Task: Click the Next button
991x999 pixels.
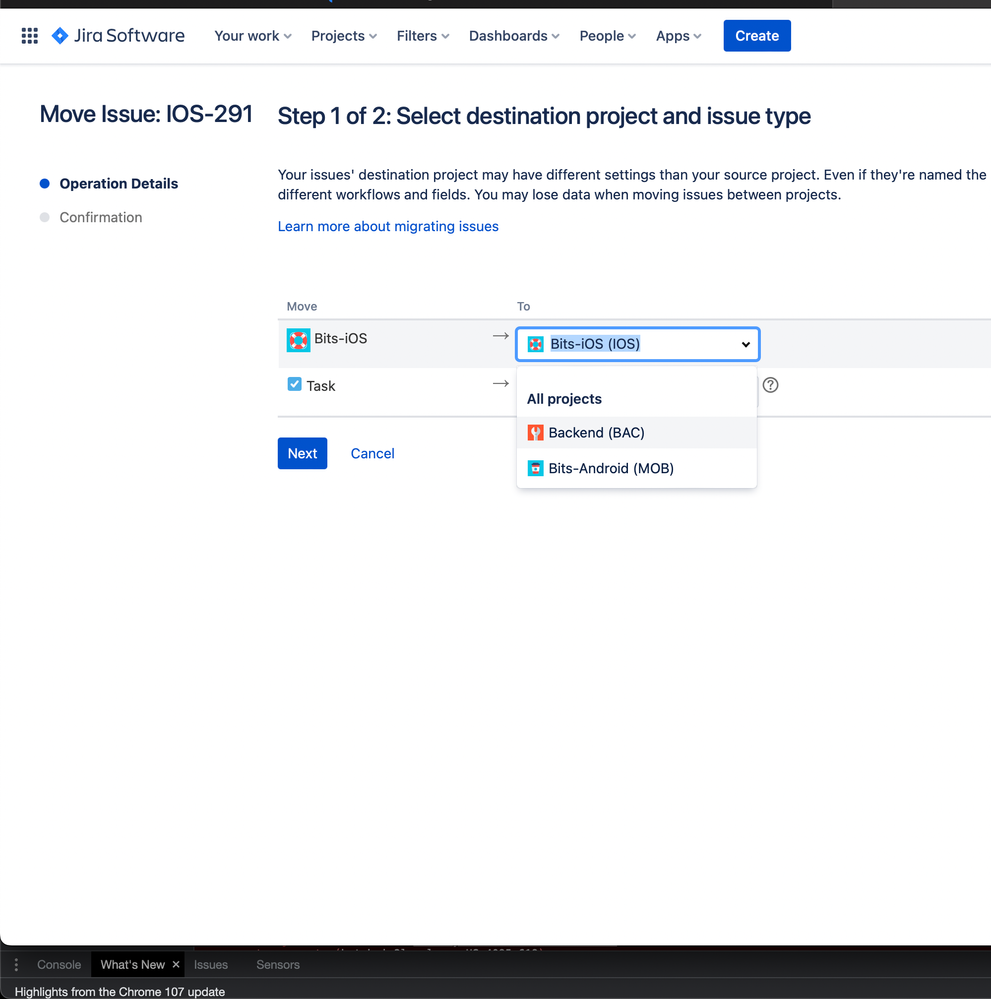Action: pyautogui.click(x=302, y=454)
